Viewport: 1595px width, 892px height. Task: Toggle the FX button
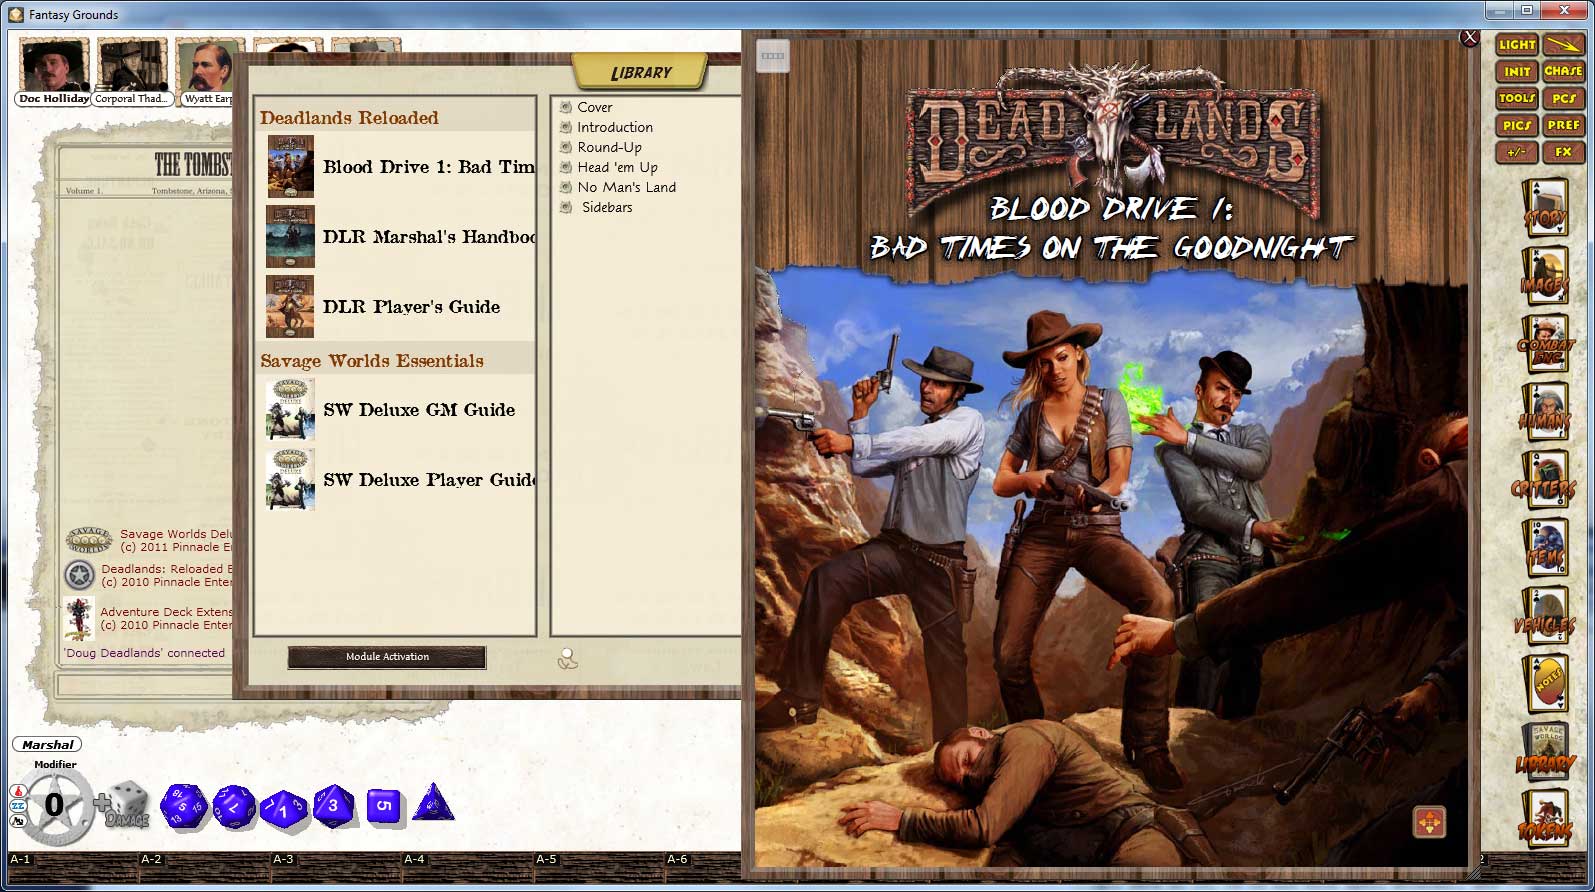pyautogui.click(x=1562, y=152)
